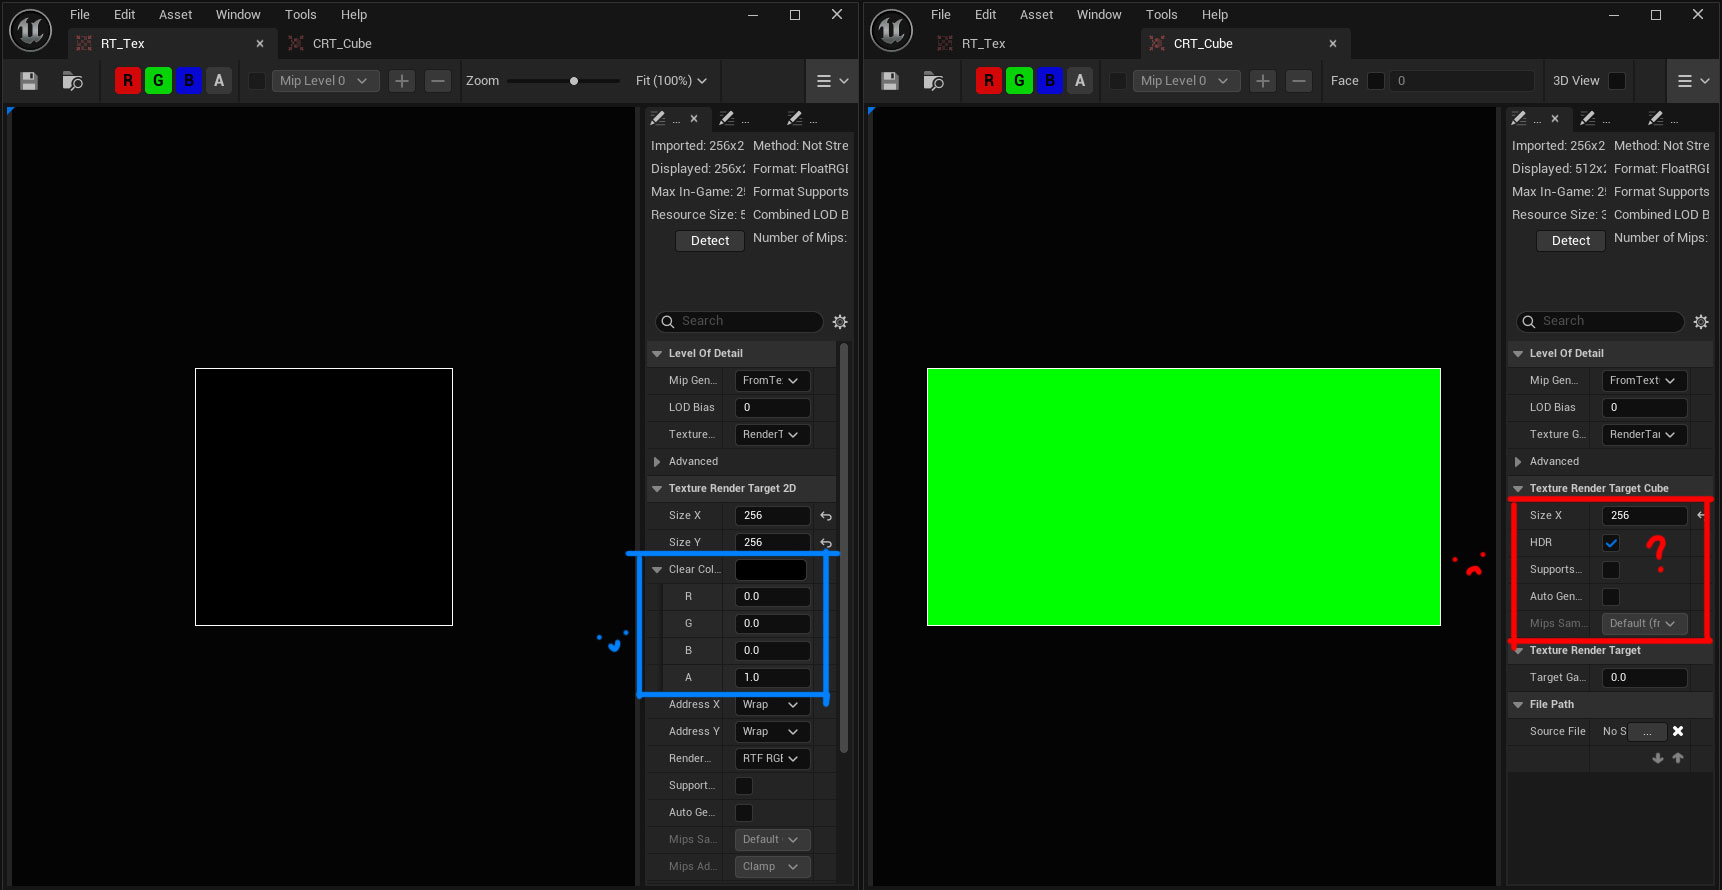The height and width of the screenshot is (890, 1722).
Task: Save the CRT_Cube asset with save icon
Action: coord(890,81)
